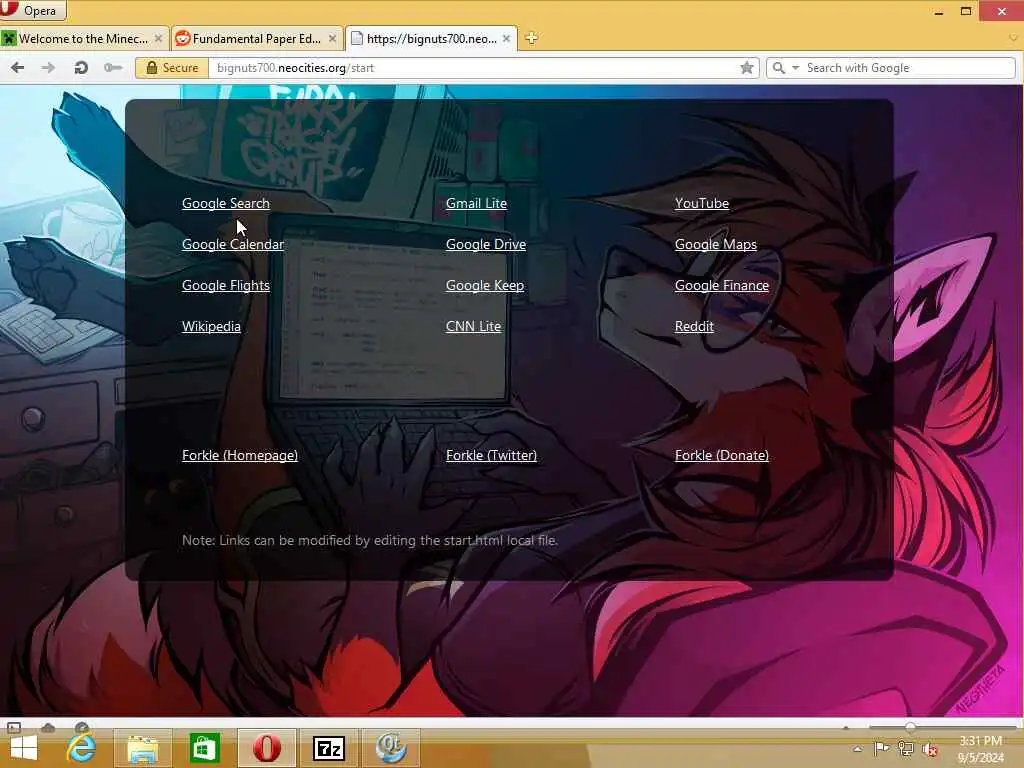Show hidden system tray icons
1024x768 pixels.
coord(857,749)
